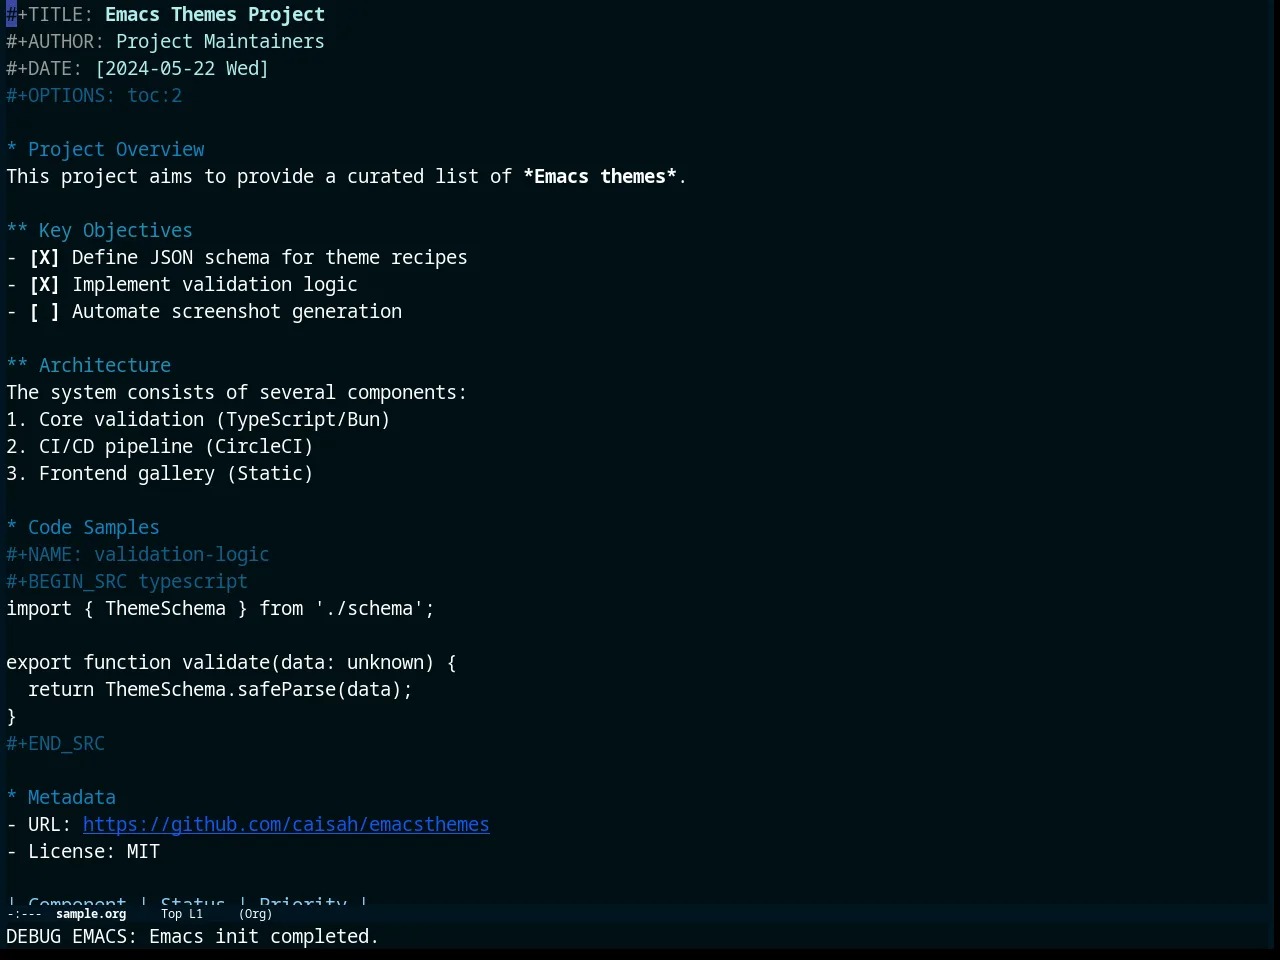Click the '- License: MIT' line
The height and width of the screenshot is (960, 1280).
pyautogui.click(x=83, y=851)
